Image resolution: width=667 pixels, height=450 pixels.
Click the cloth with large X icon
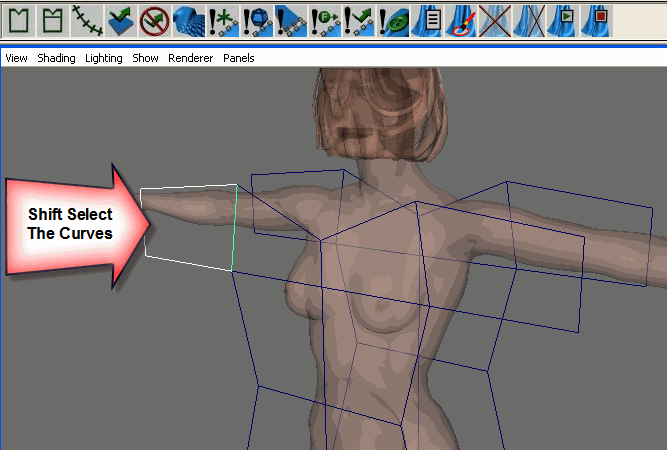[496, 17]
